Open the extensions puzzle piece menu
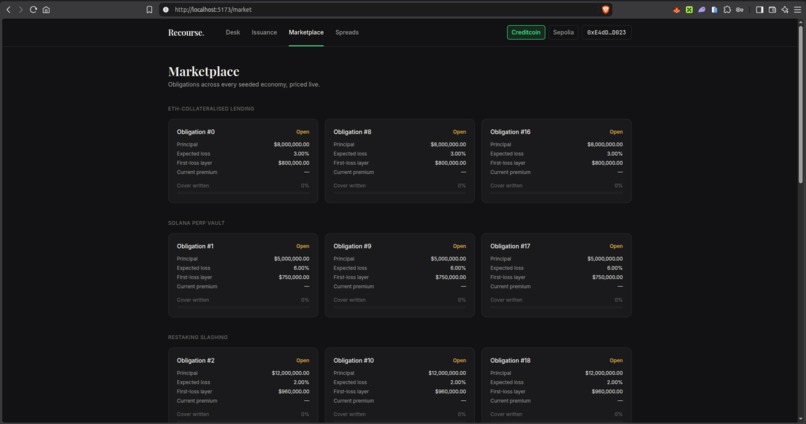Viewport: 806px width, 424px height. point(727,10)
